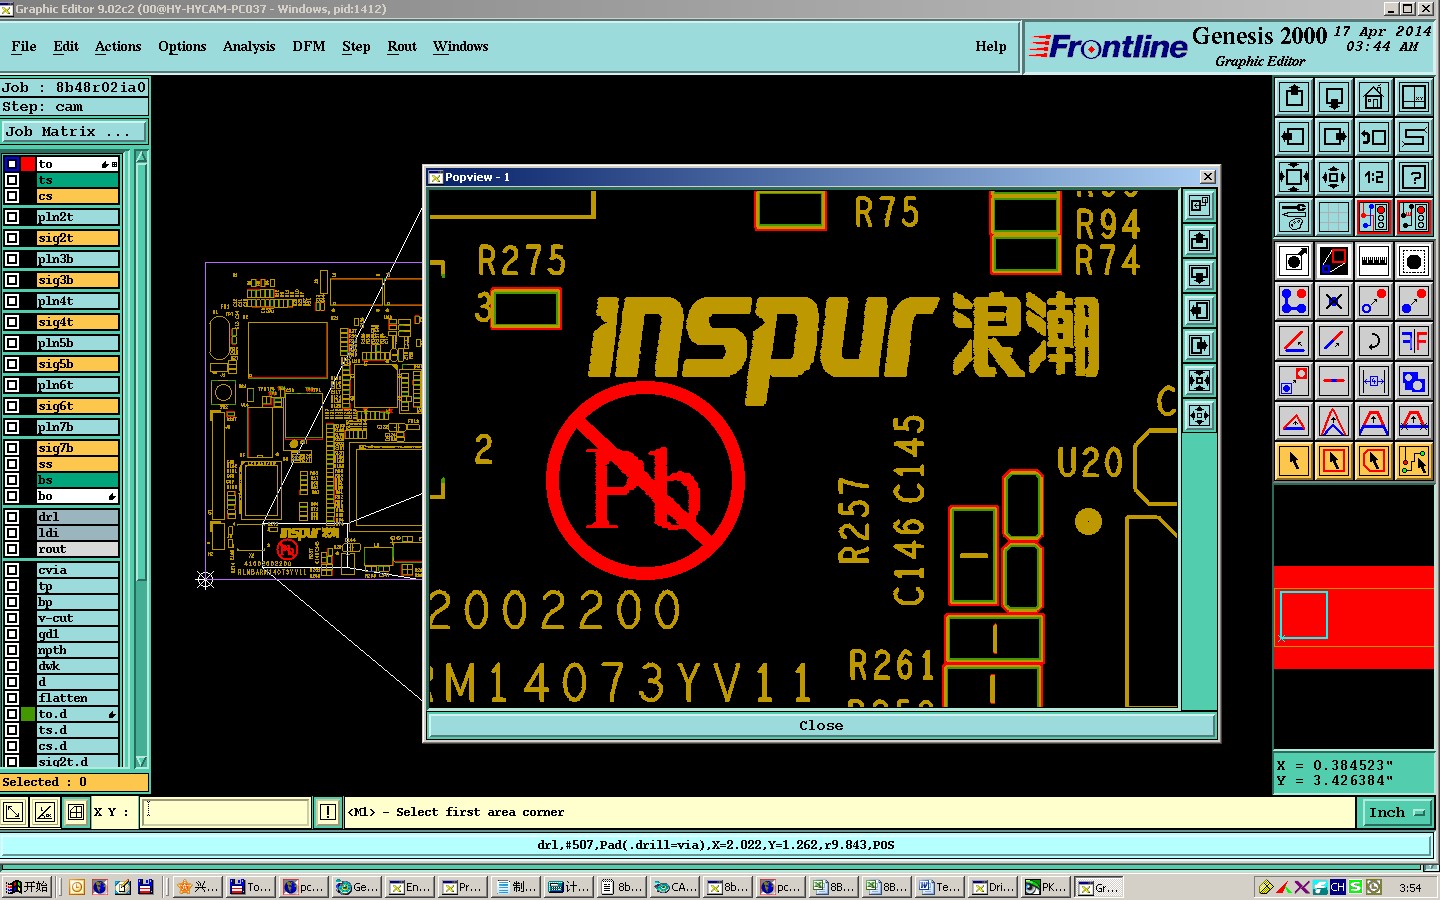The width and height of the screenshot is (1440, 900).
Task: Click the Job Matrix button
Action: coord(74,131)
